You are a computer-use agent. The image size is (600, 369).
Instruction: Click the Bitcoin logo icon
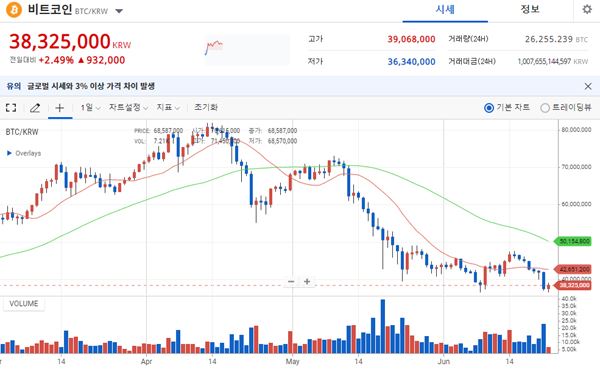point(14,10)
